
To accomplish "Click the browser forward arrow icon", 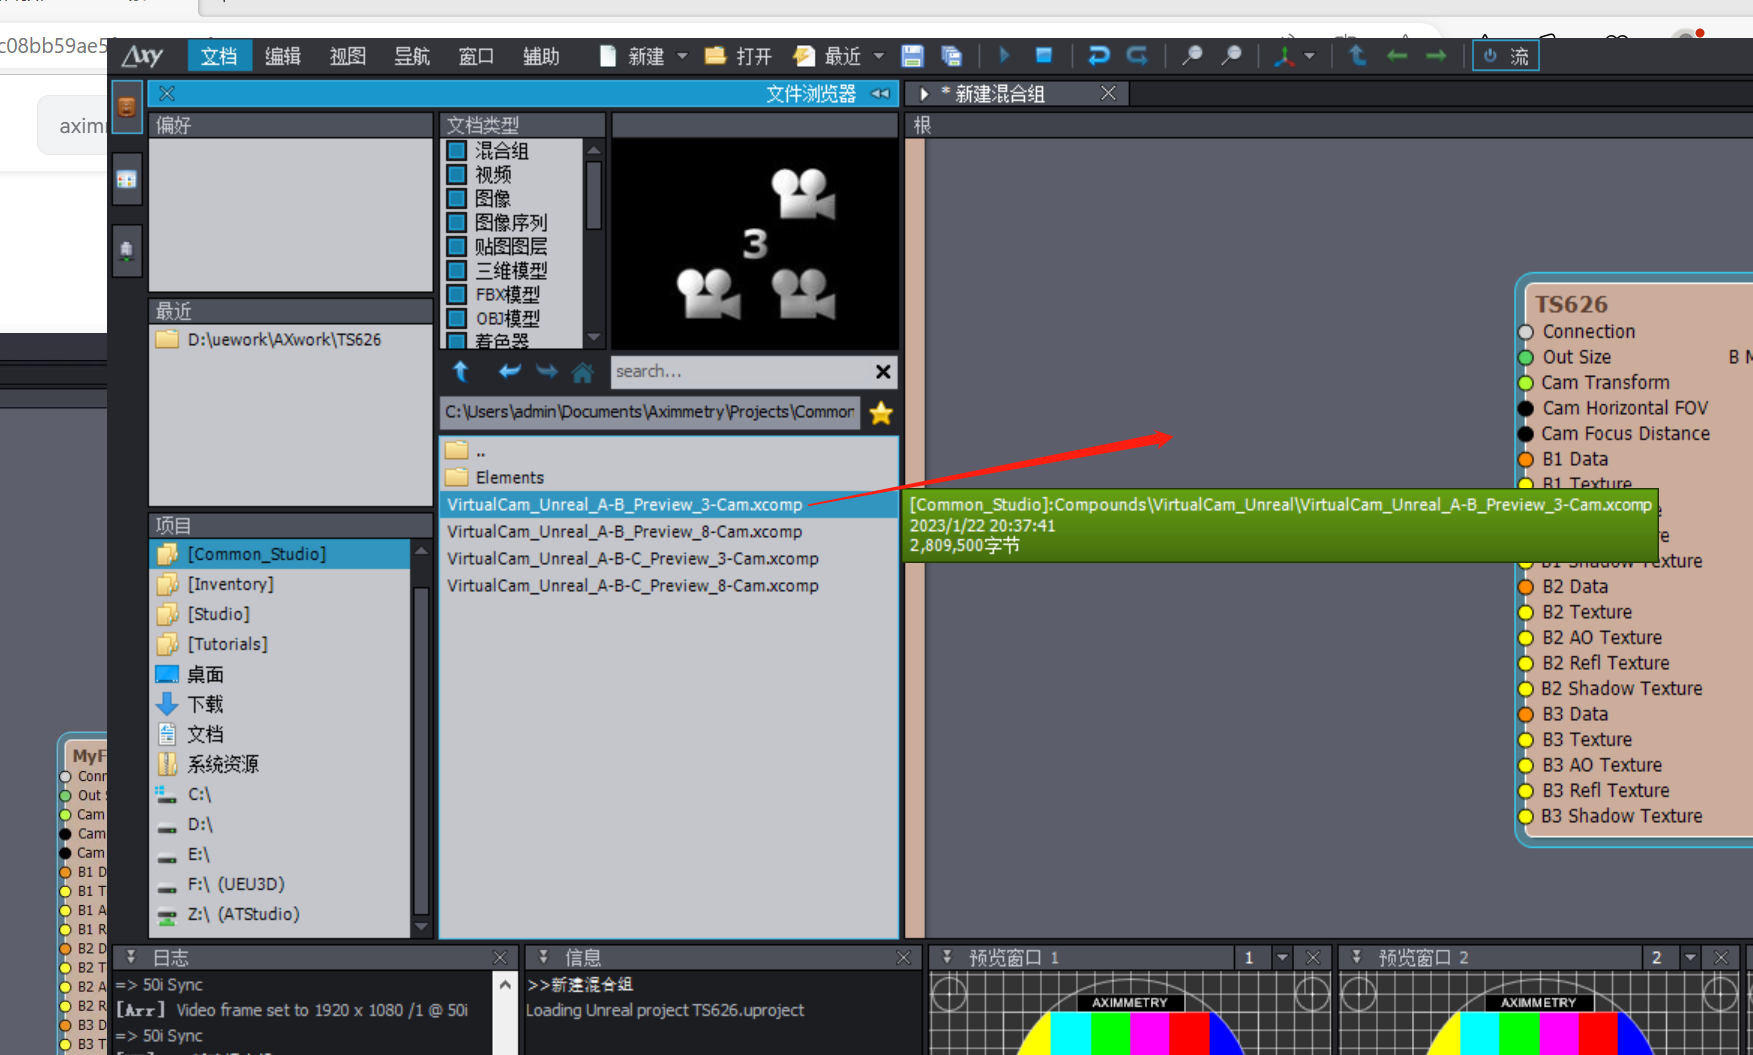I will pos(546,372).
